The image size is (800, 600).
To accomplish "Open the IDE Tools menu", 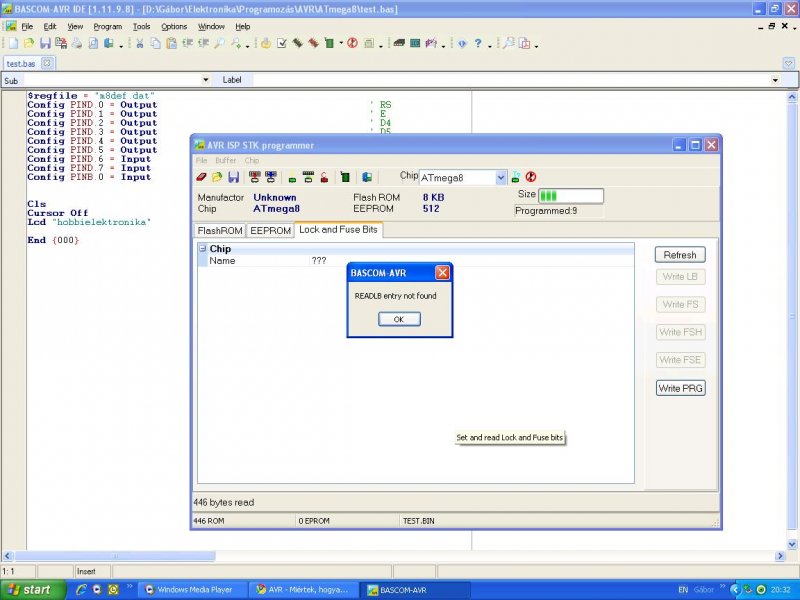I will point(141,27).
